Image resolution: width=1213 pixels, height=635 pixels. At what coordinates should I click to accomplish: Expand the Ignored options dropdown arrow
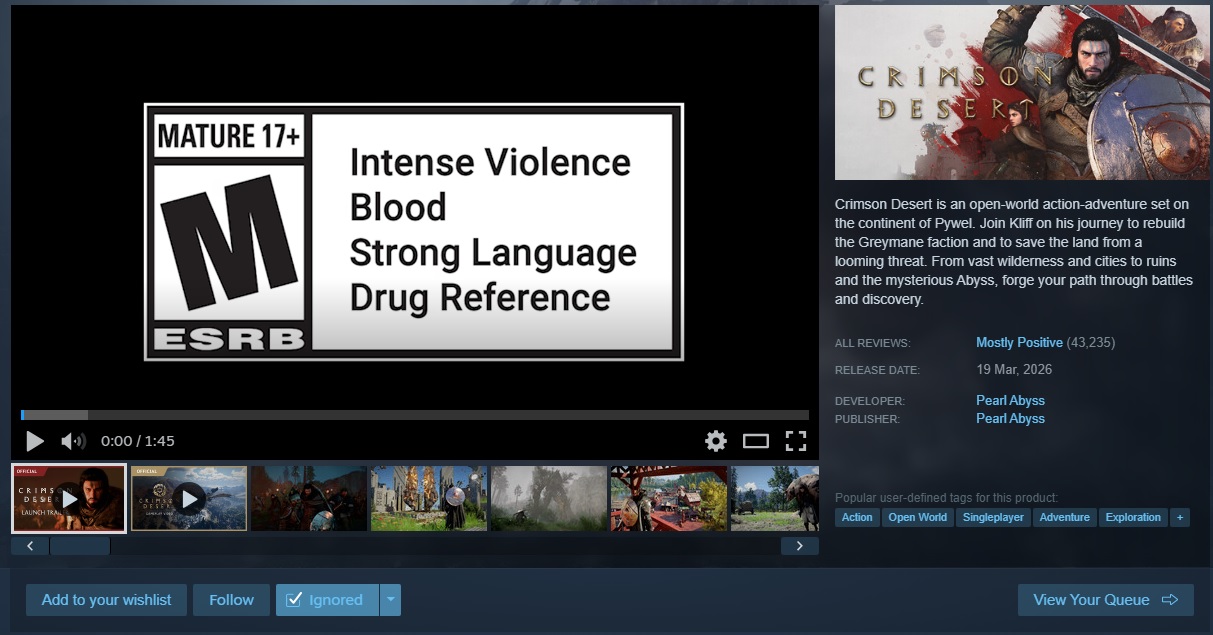390,600
